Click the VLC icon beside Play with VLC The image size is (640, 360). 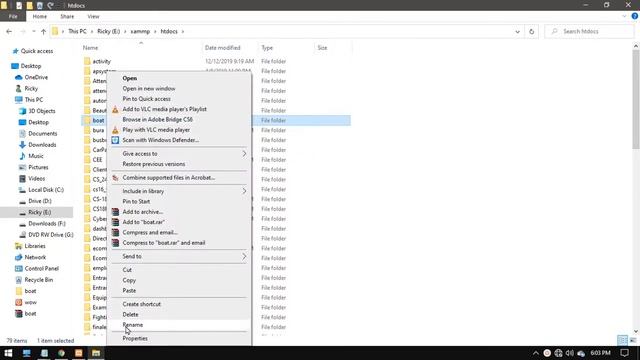click(x=115, y=130)
